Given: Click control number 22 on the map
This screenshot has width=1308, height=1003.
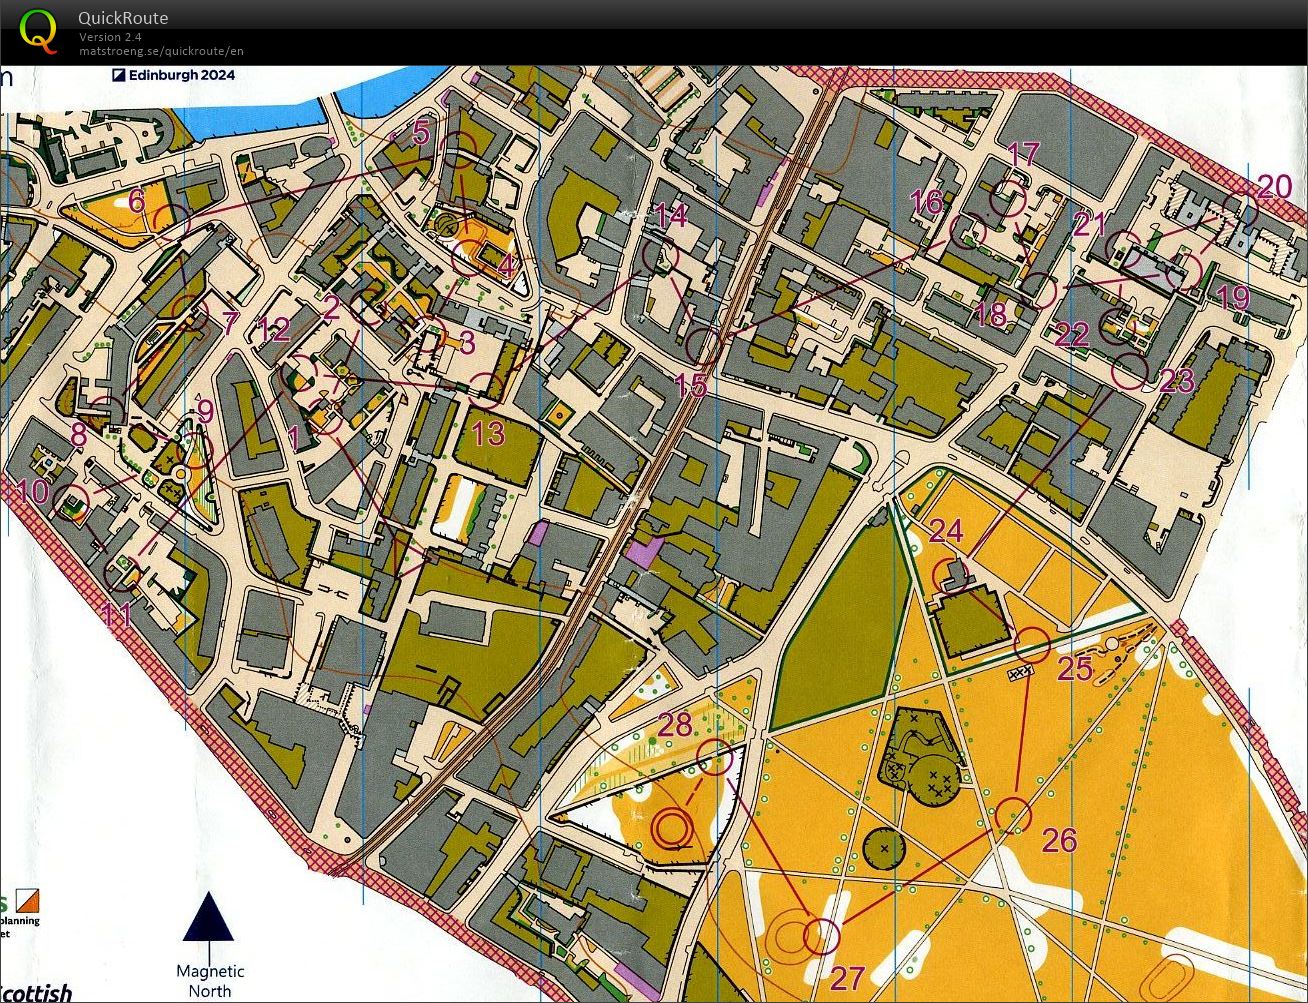Looking at the screenshot, I should [1071, 334].
